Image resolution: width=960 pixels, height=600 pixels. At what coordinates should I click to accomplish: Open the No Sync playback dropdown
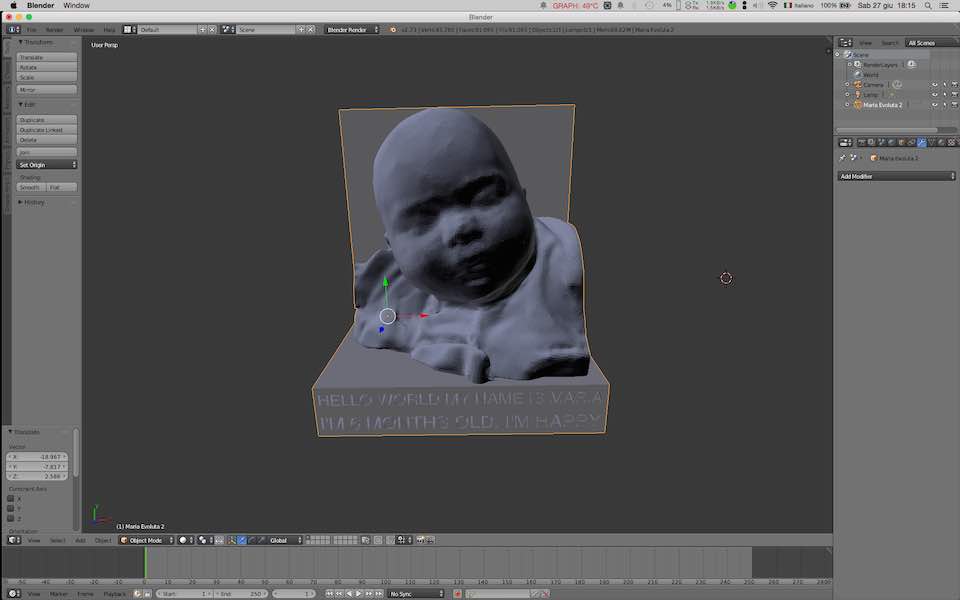point(416,594)
